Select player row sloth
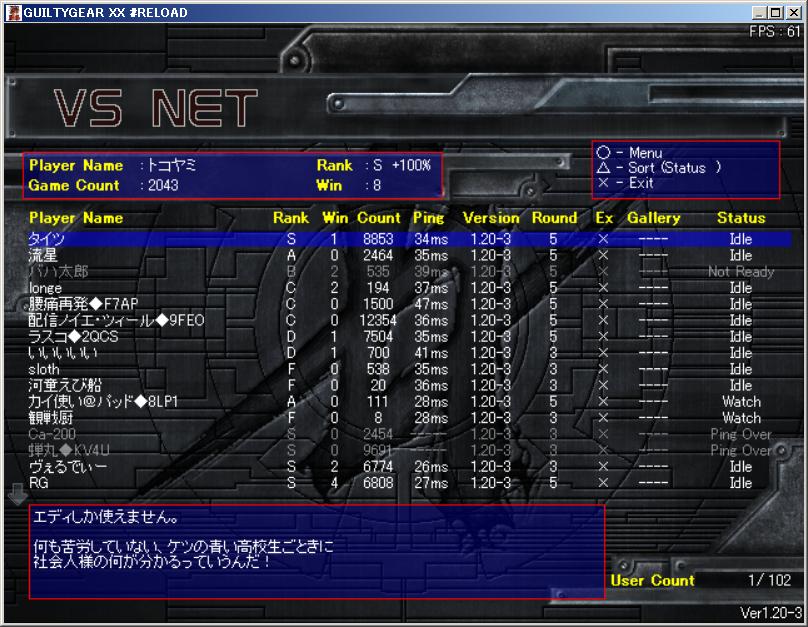This screenshot has height=627, width=808. [410, 369]
